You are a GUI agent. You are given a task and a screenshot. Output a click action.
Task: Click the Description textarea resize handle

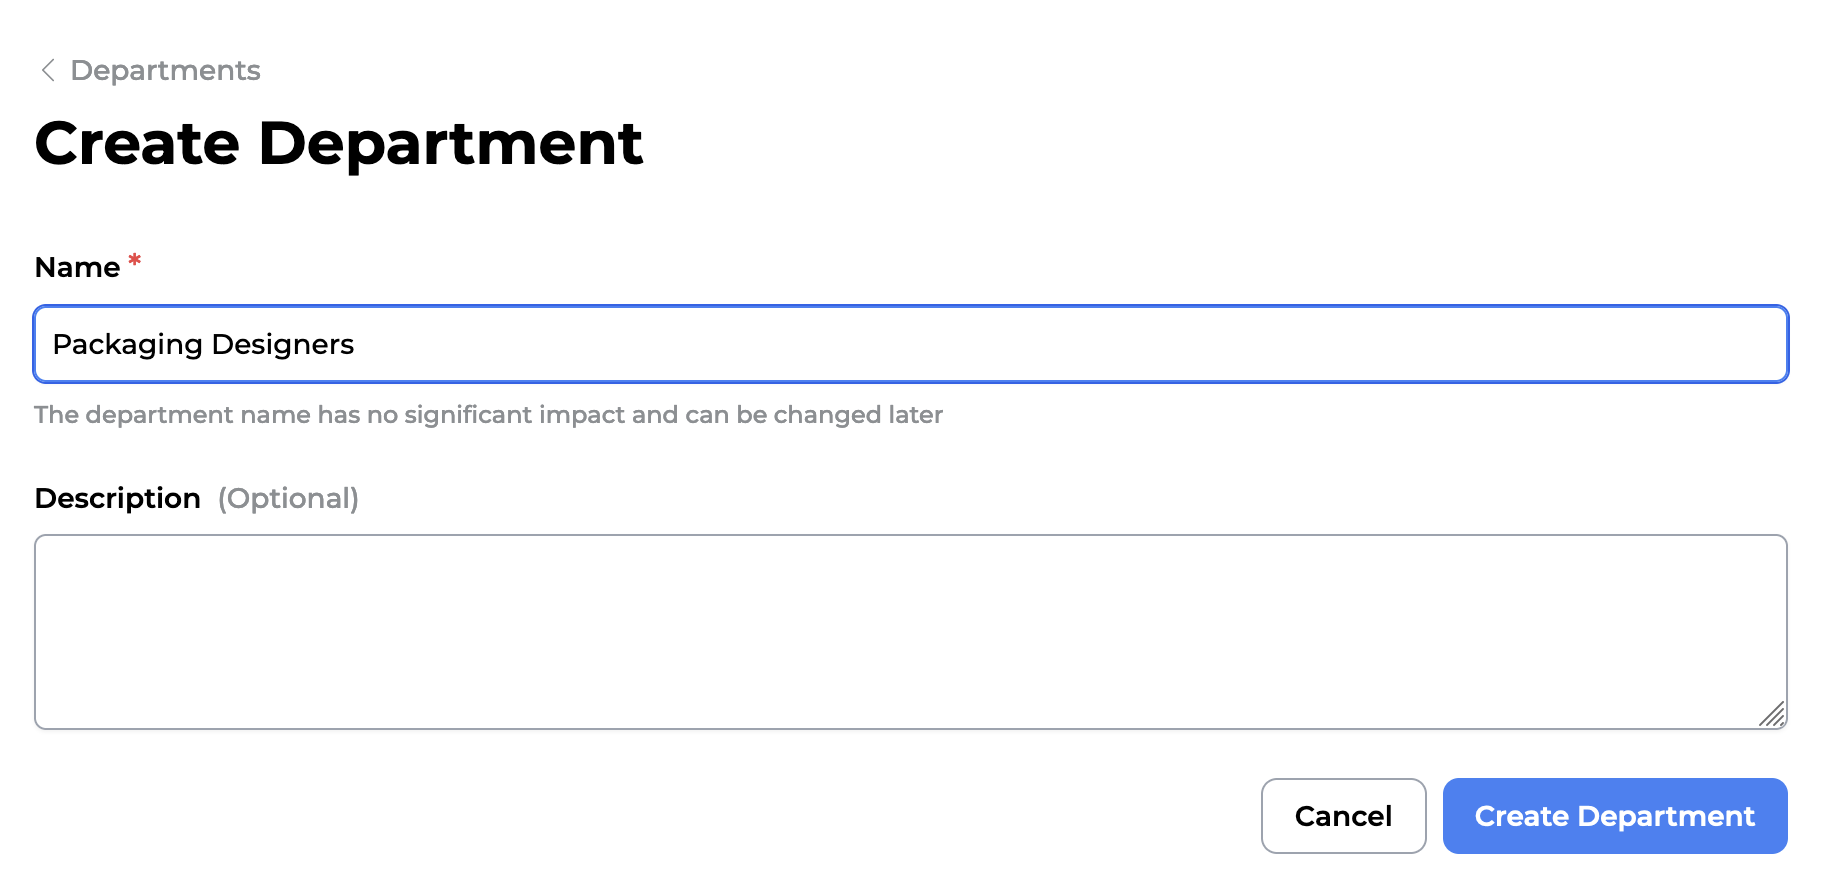tap(1772, 714)
